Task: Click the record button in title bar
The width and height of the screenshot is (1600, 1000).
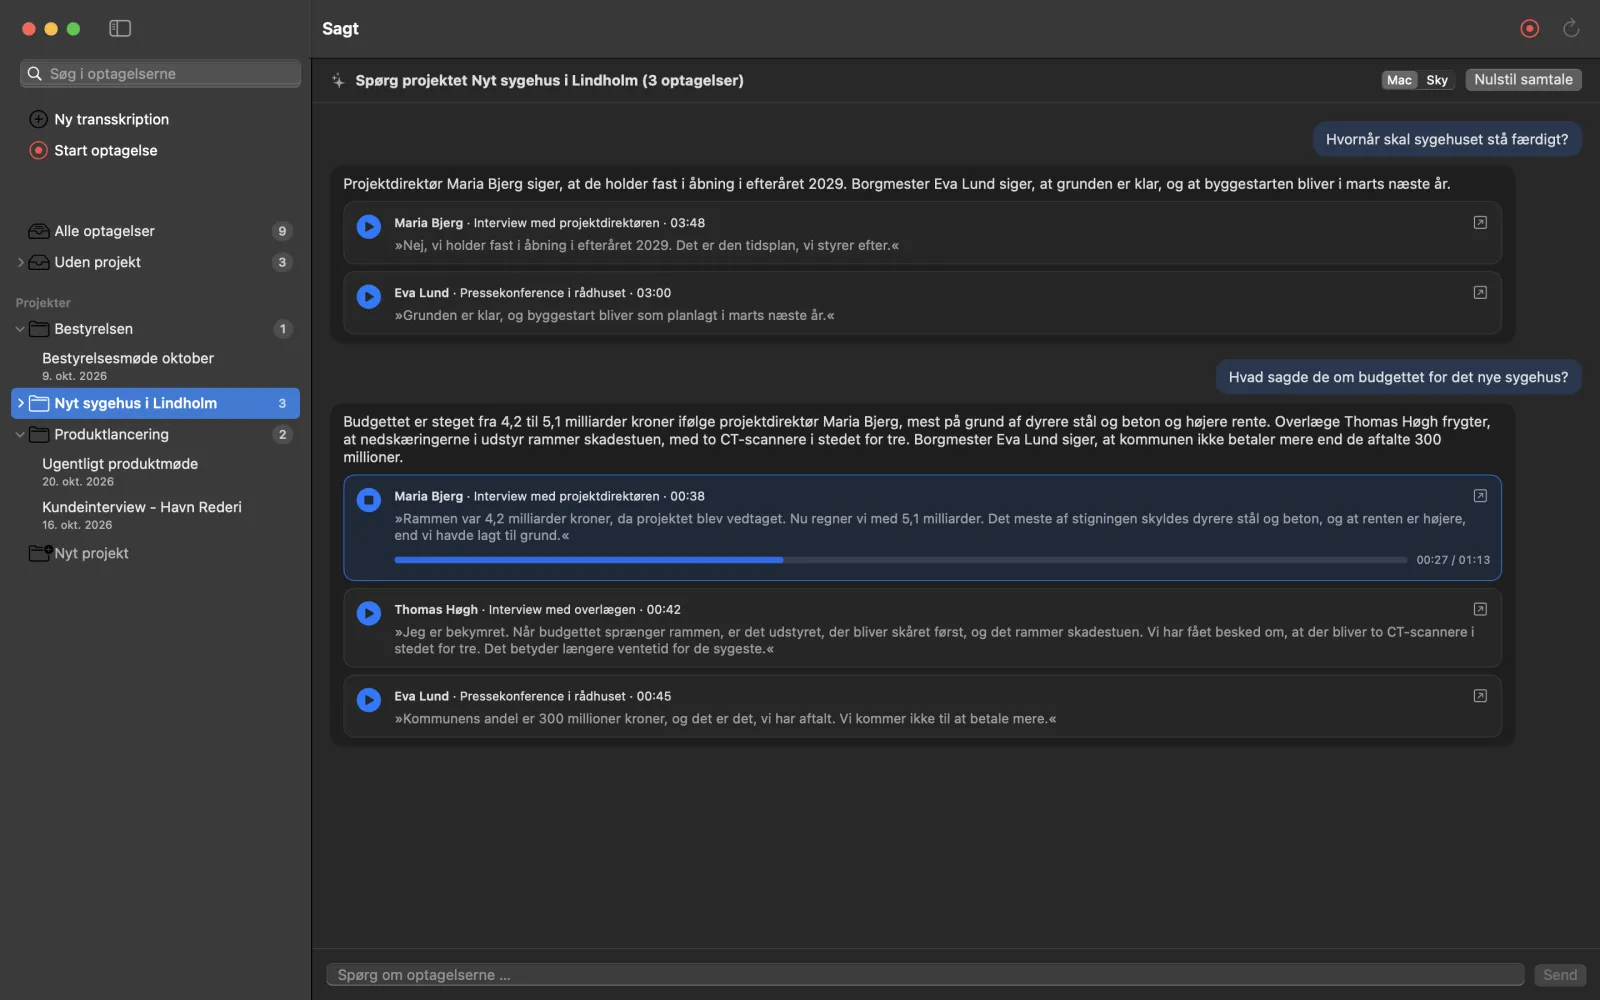Action: pos(1529,28)
